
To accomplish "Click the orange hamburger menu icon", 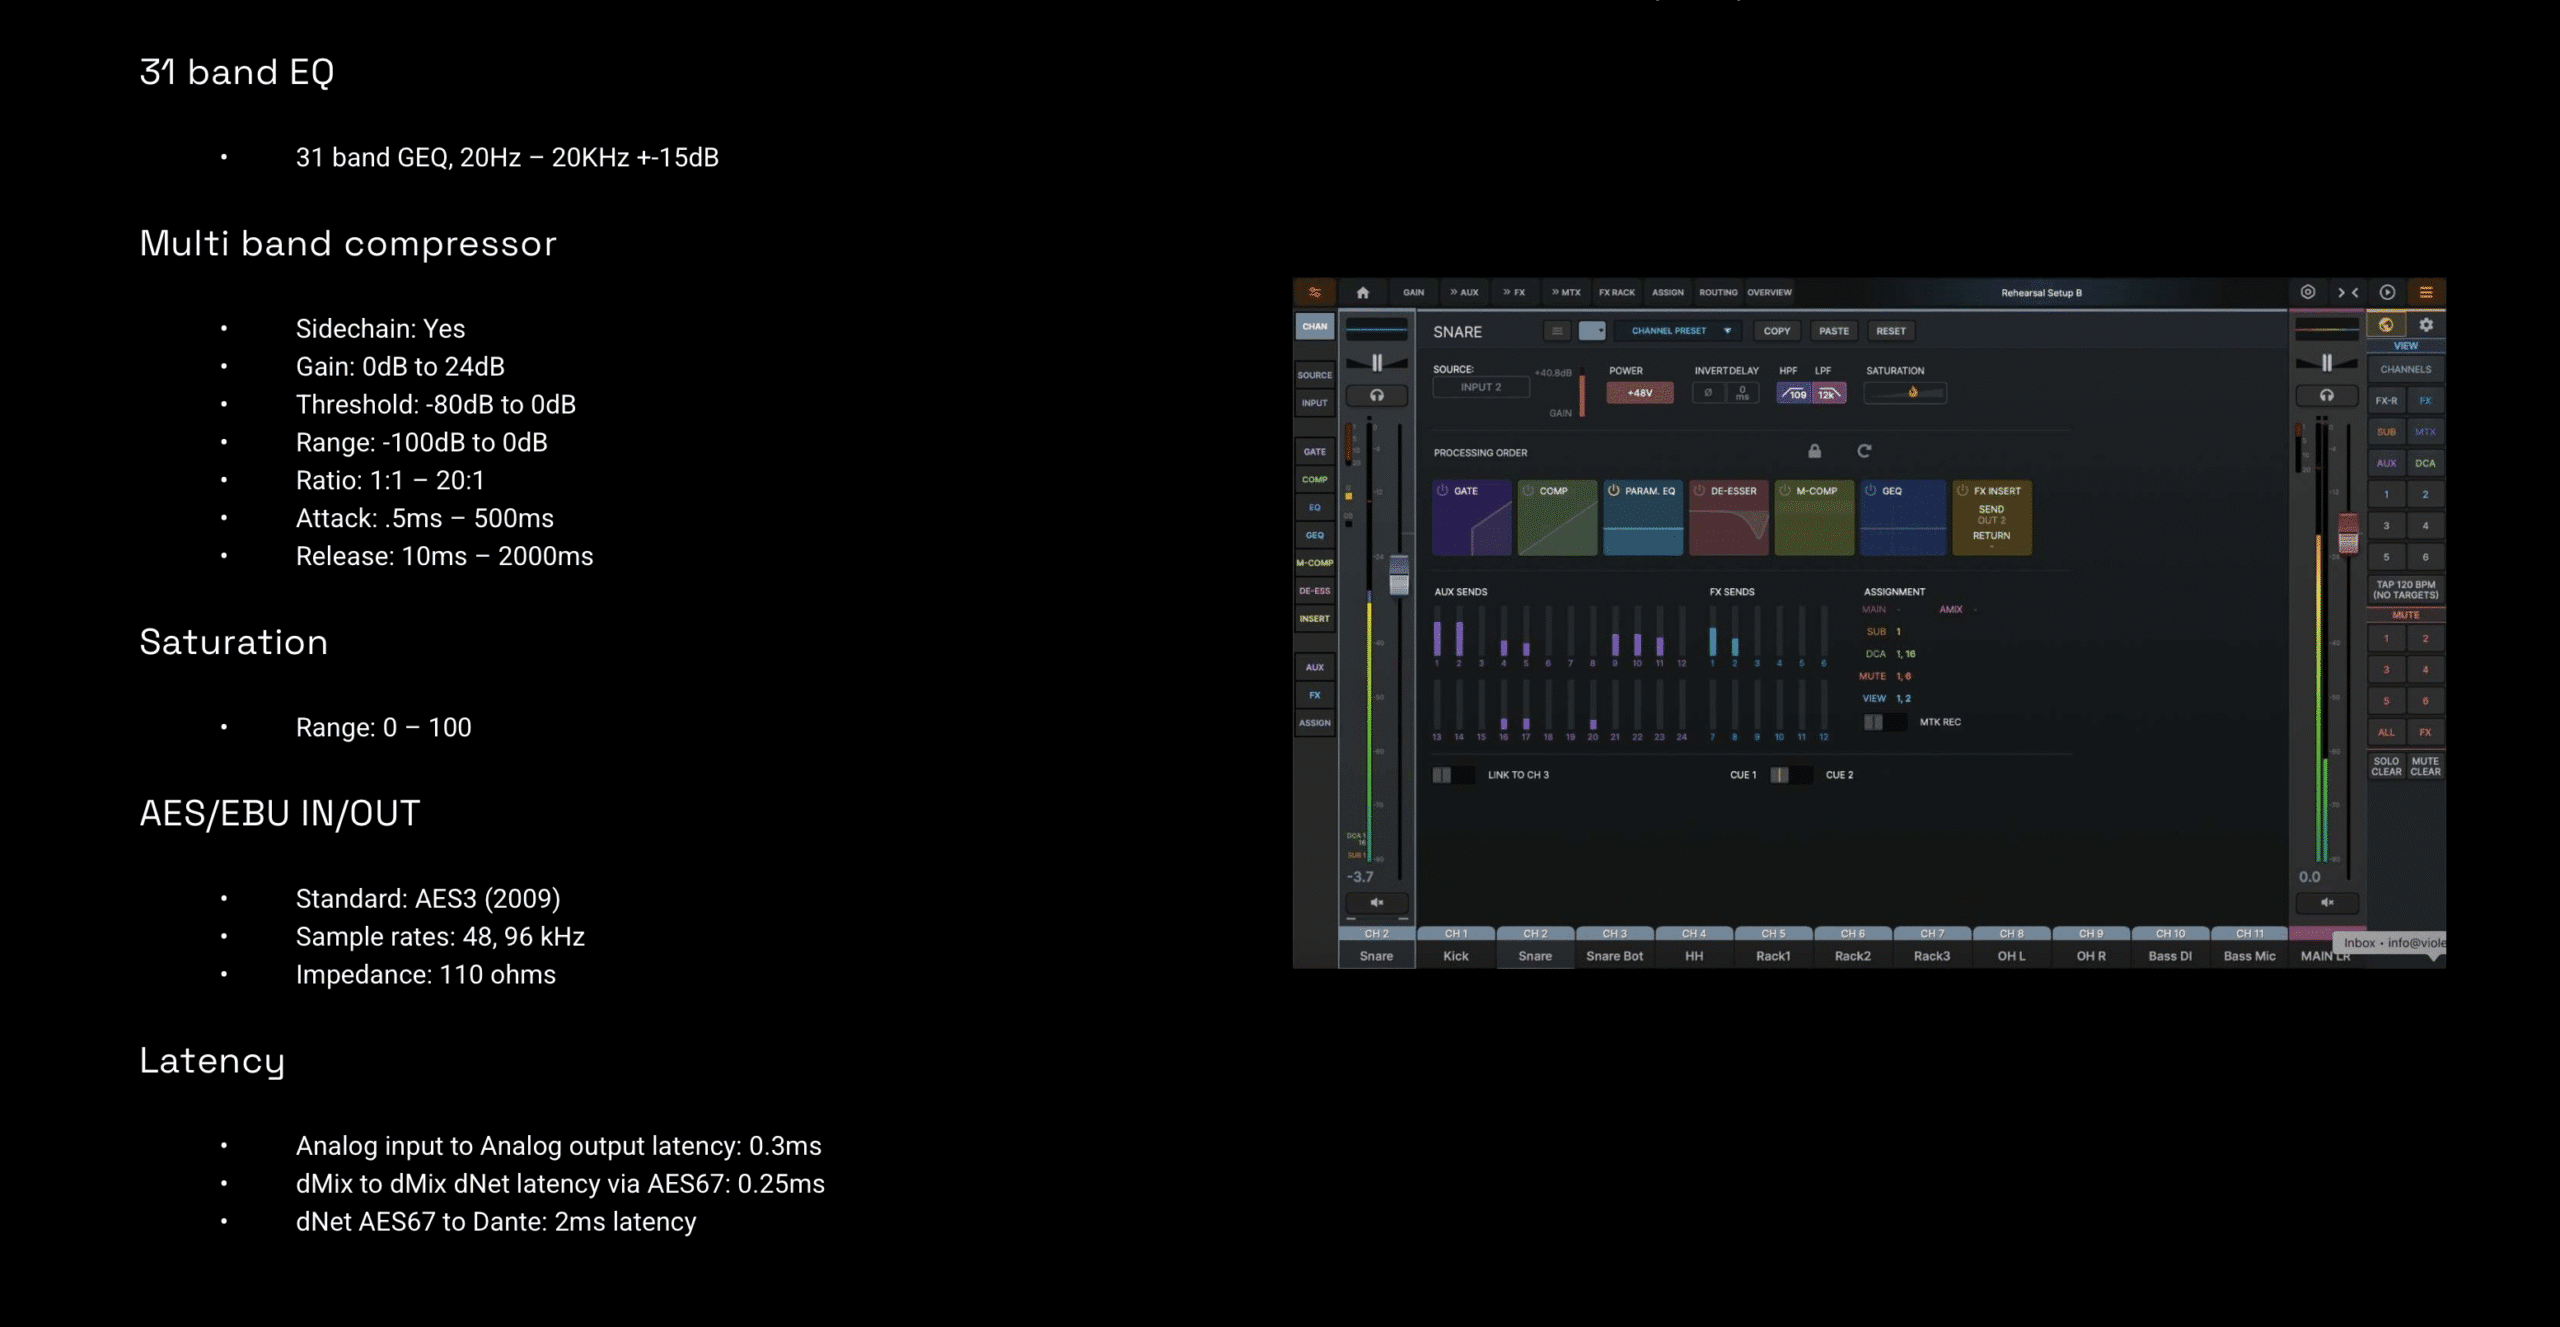I will 2426,293.
